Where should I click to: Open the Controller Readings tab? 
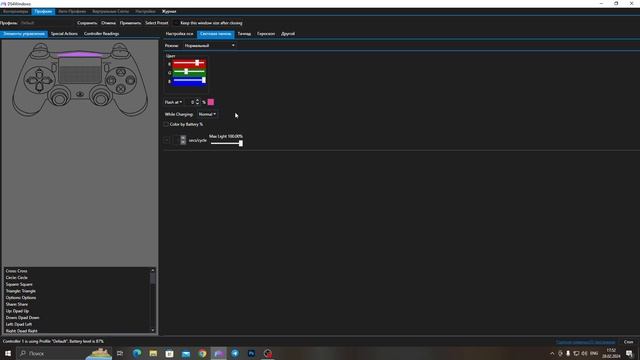pos(101,34)
